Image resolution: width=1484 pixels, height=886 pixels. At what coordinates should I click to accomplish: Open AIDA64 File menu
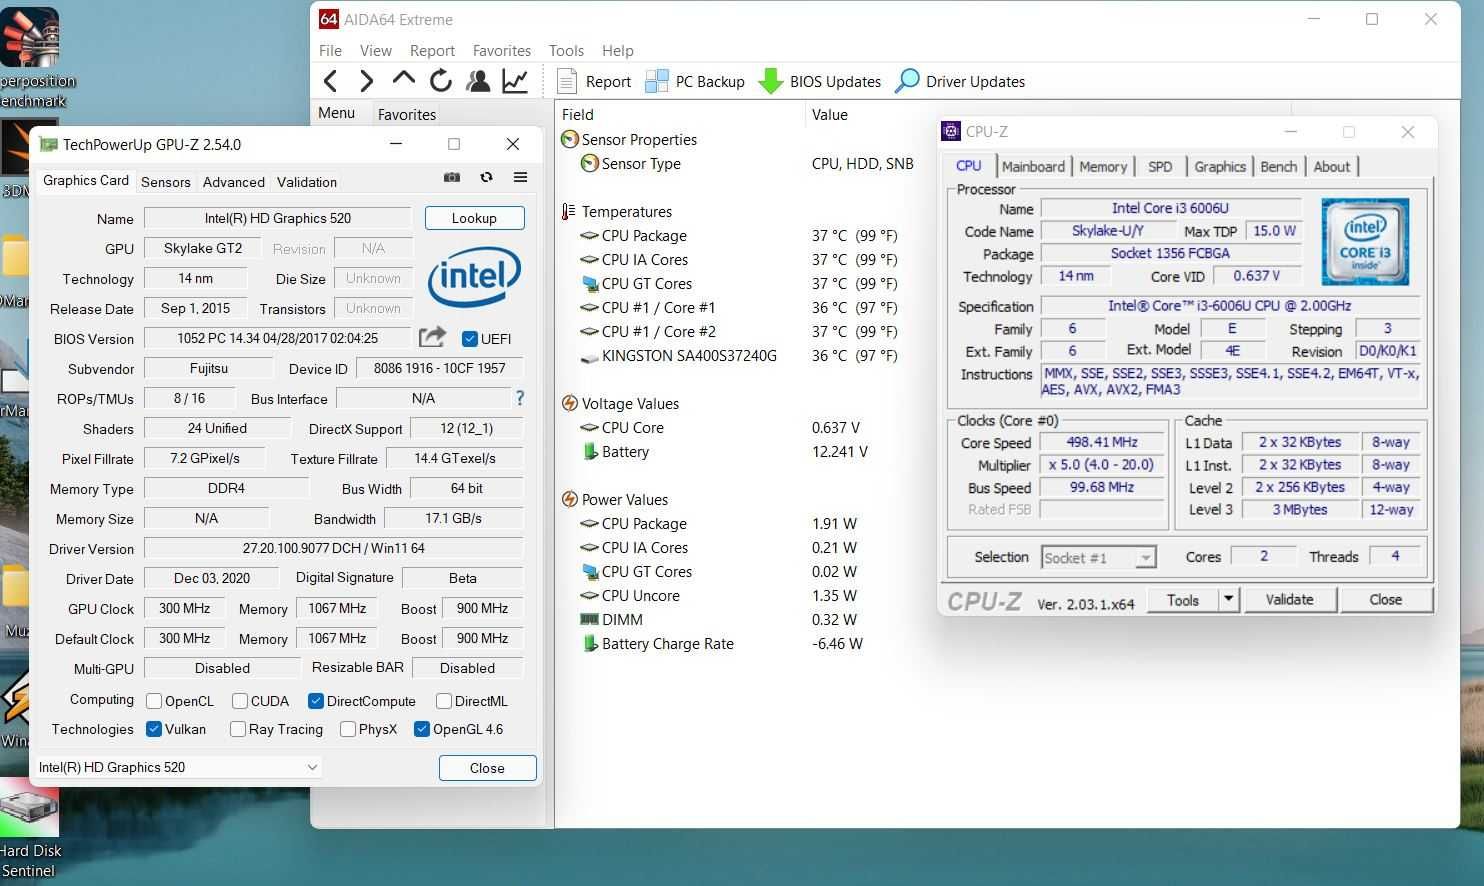click(330, 50)
